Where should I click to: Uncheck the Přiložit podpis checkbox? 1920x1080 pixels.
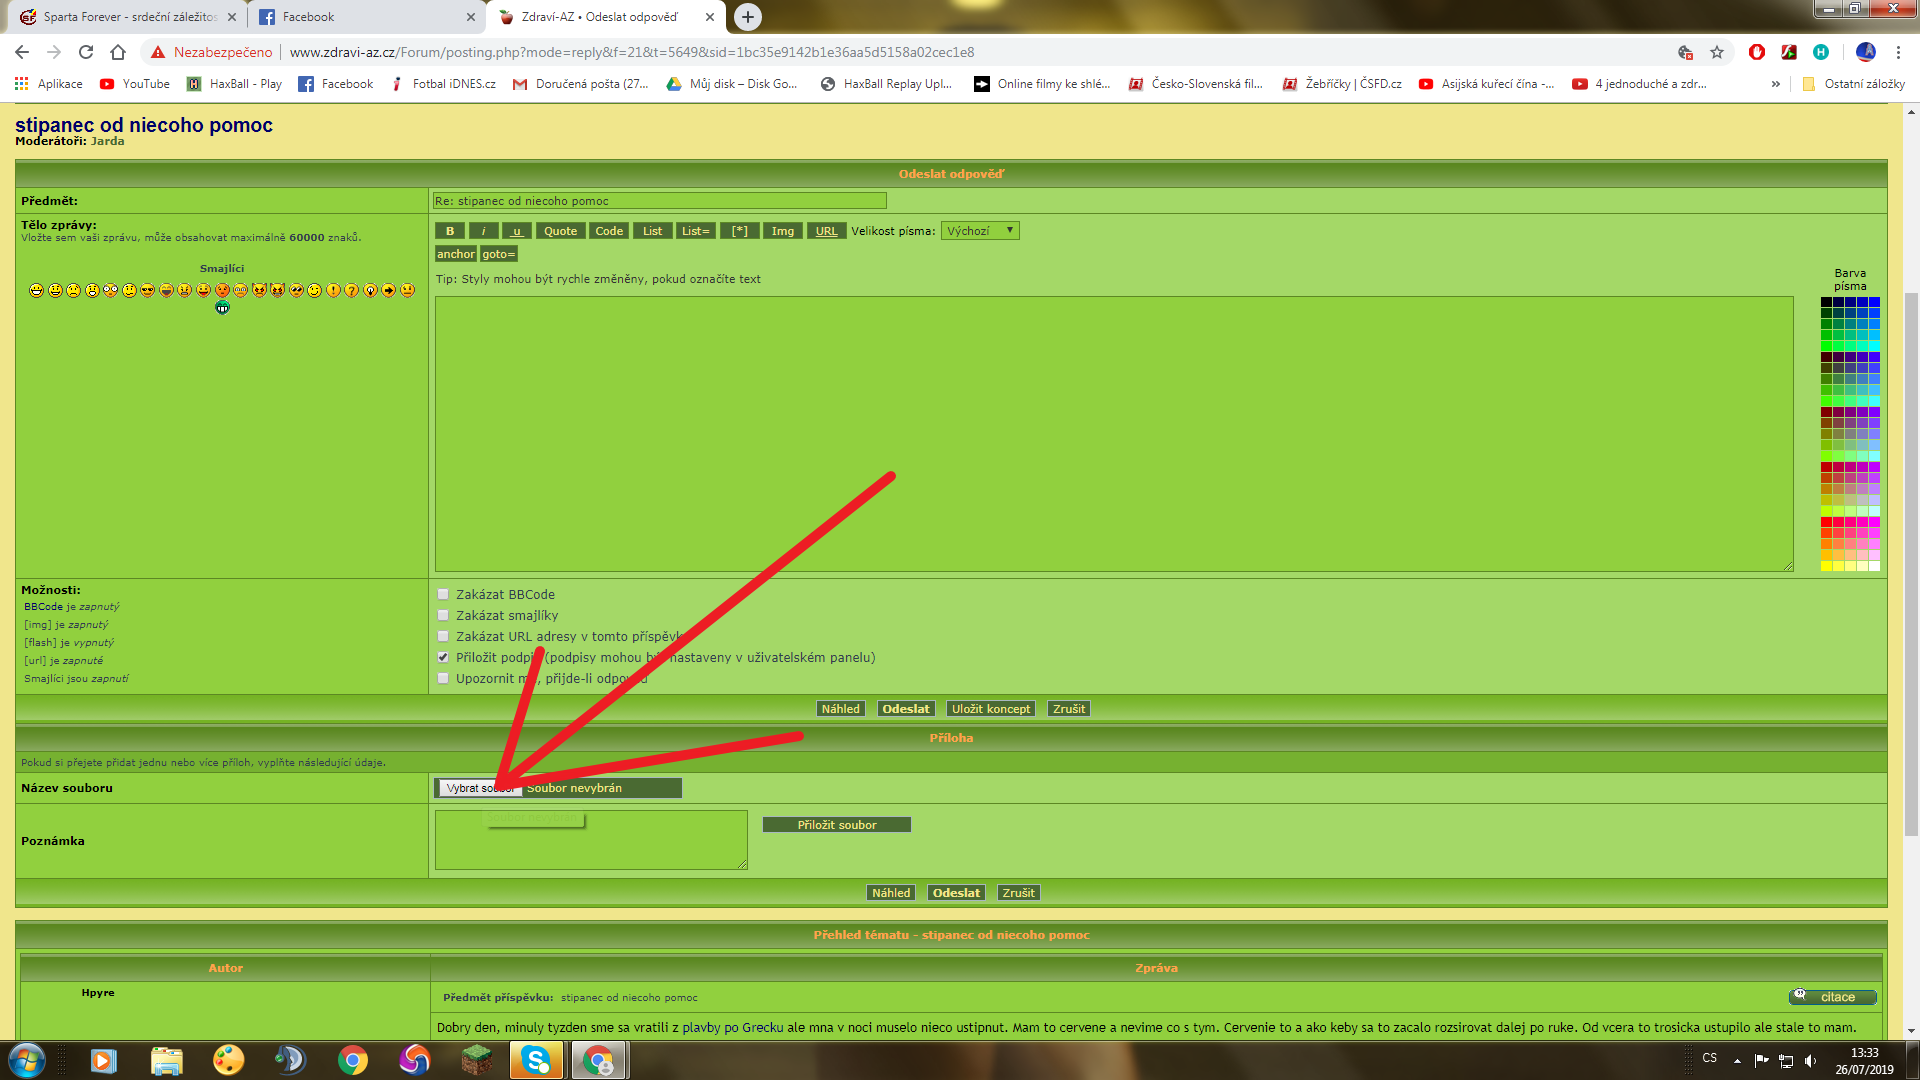[x=443, y=657]
